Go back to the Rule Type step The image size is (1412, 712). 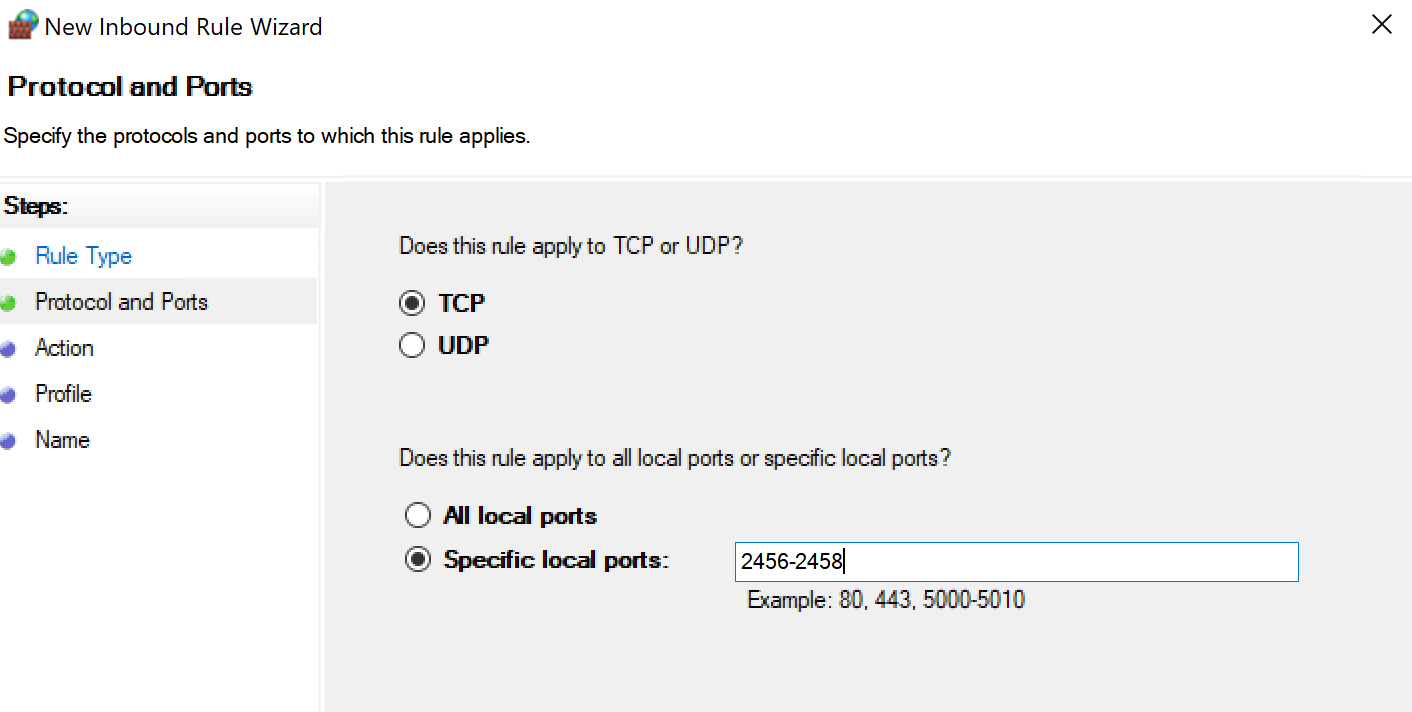click(x=83, y=256)
